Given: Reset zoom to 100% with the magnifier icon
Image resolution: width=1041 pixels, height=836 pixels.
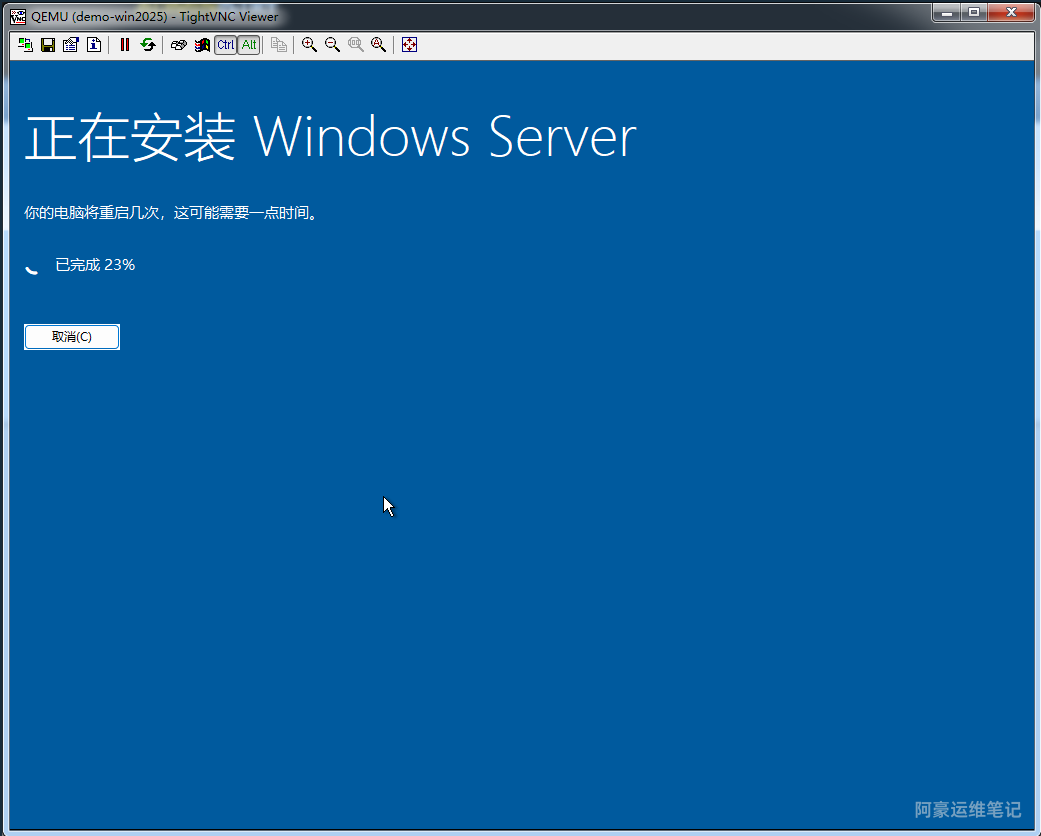Looking at the screenshot, I should (355, 45).
